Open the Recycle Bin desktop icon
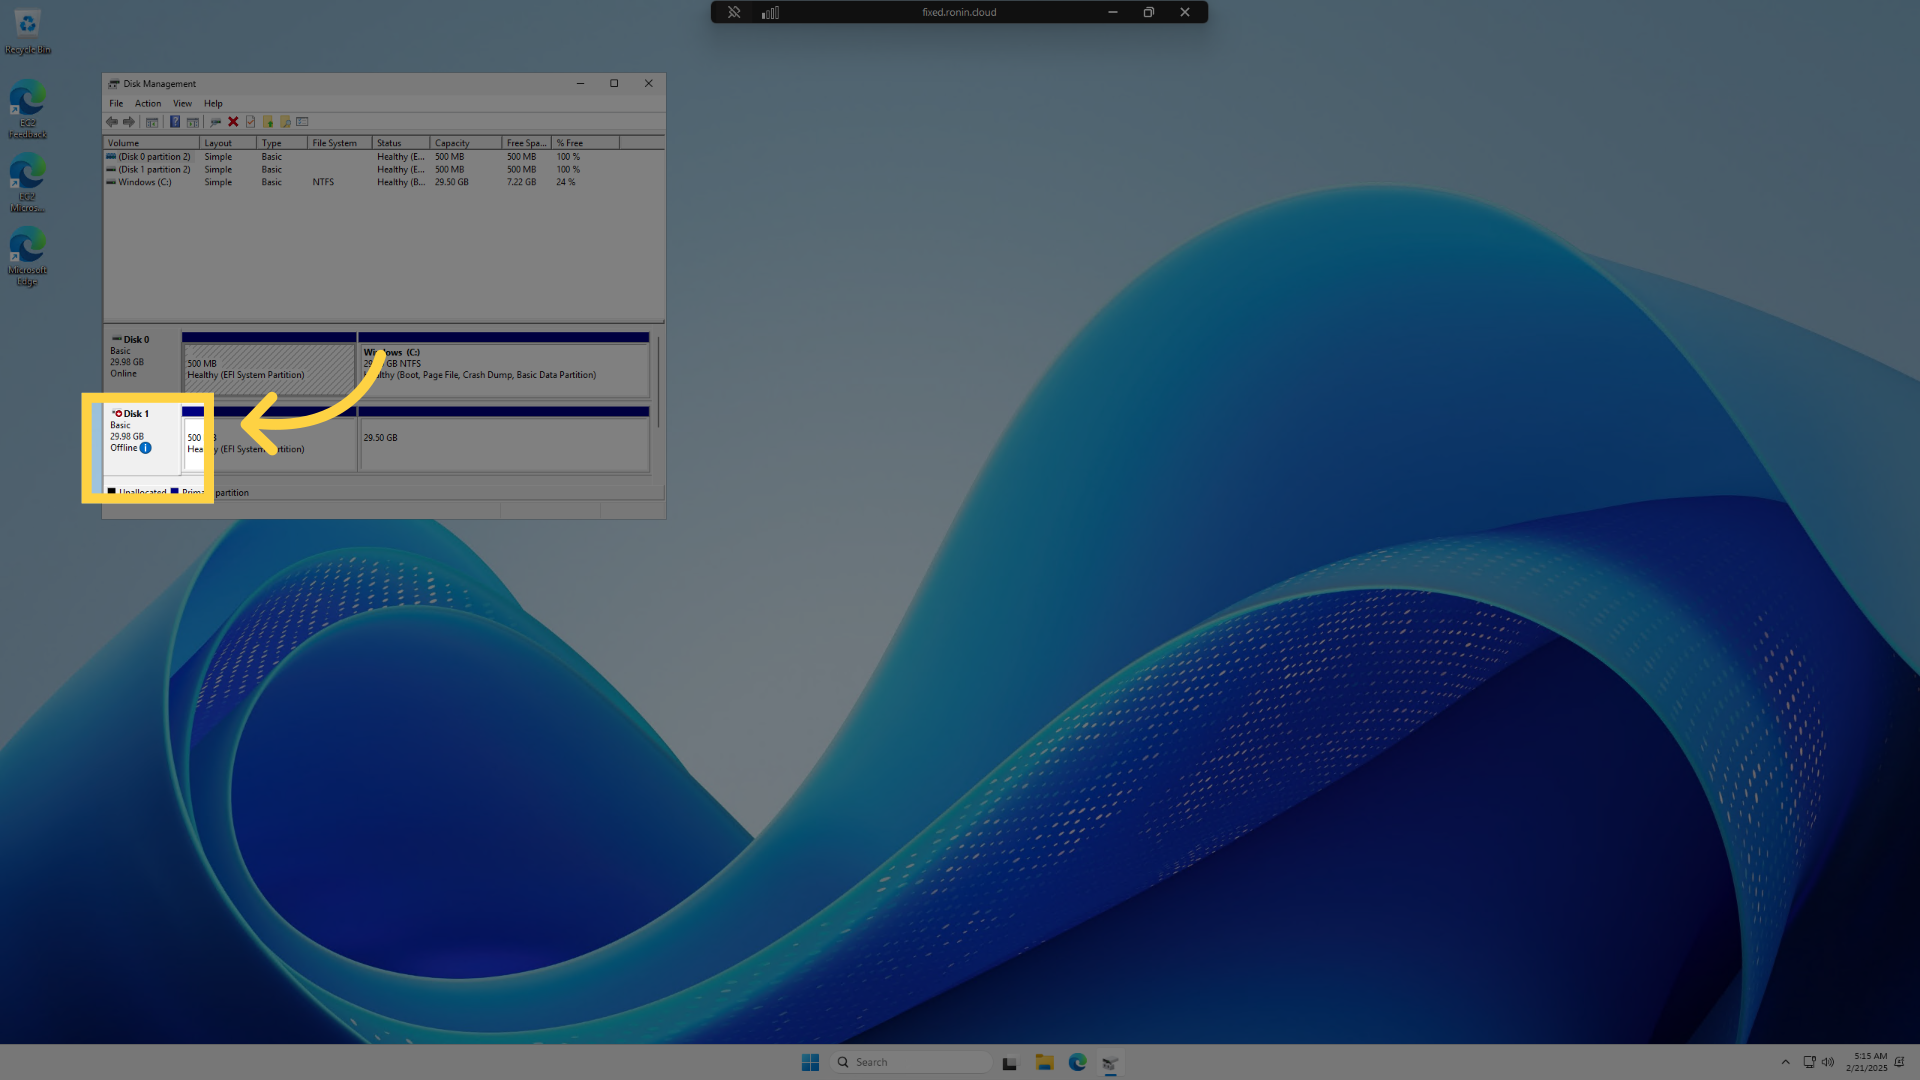The width and height of the screenshot is (1920, 1080). coord(27,30)
